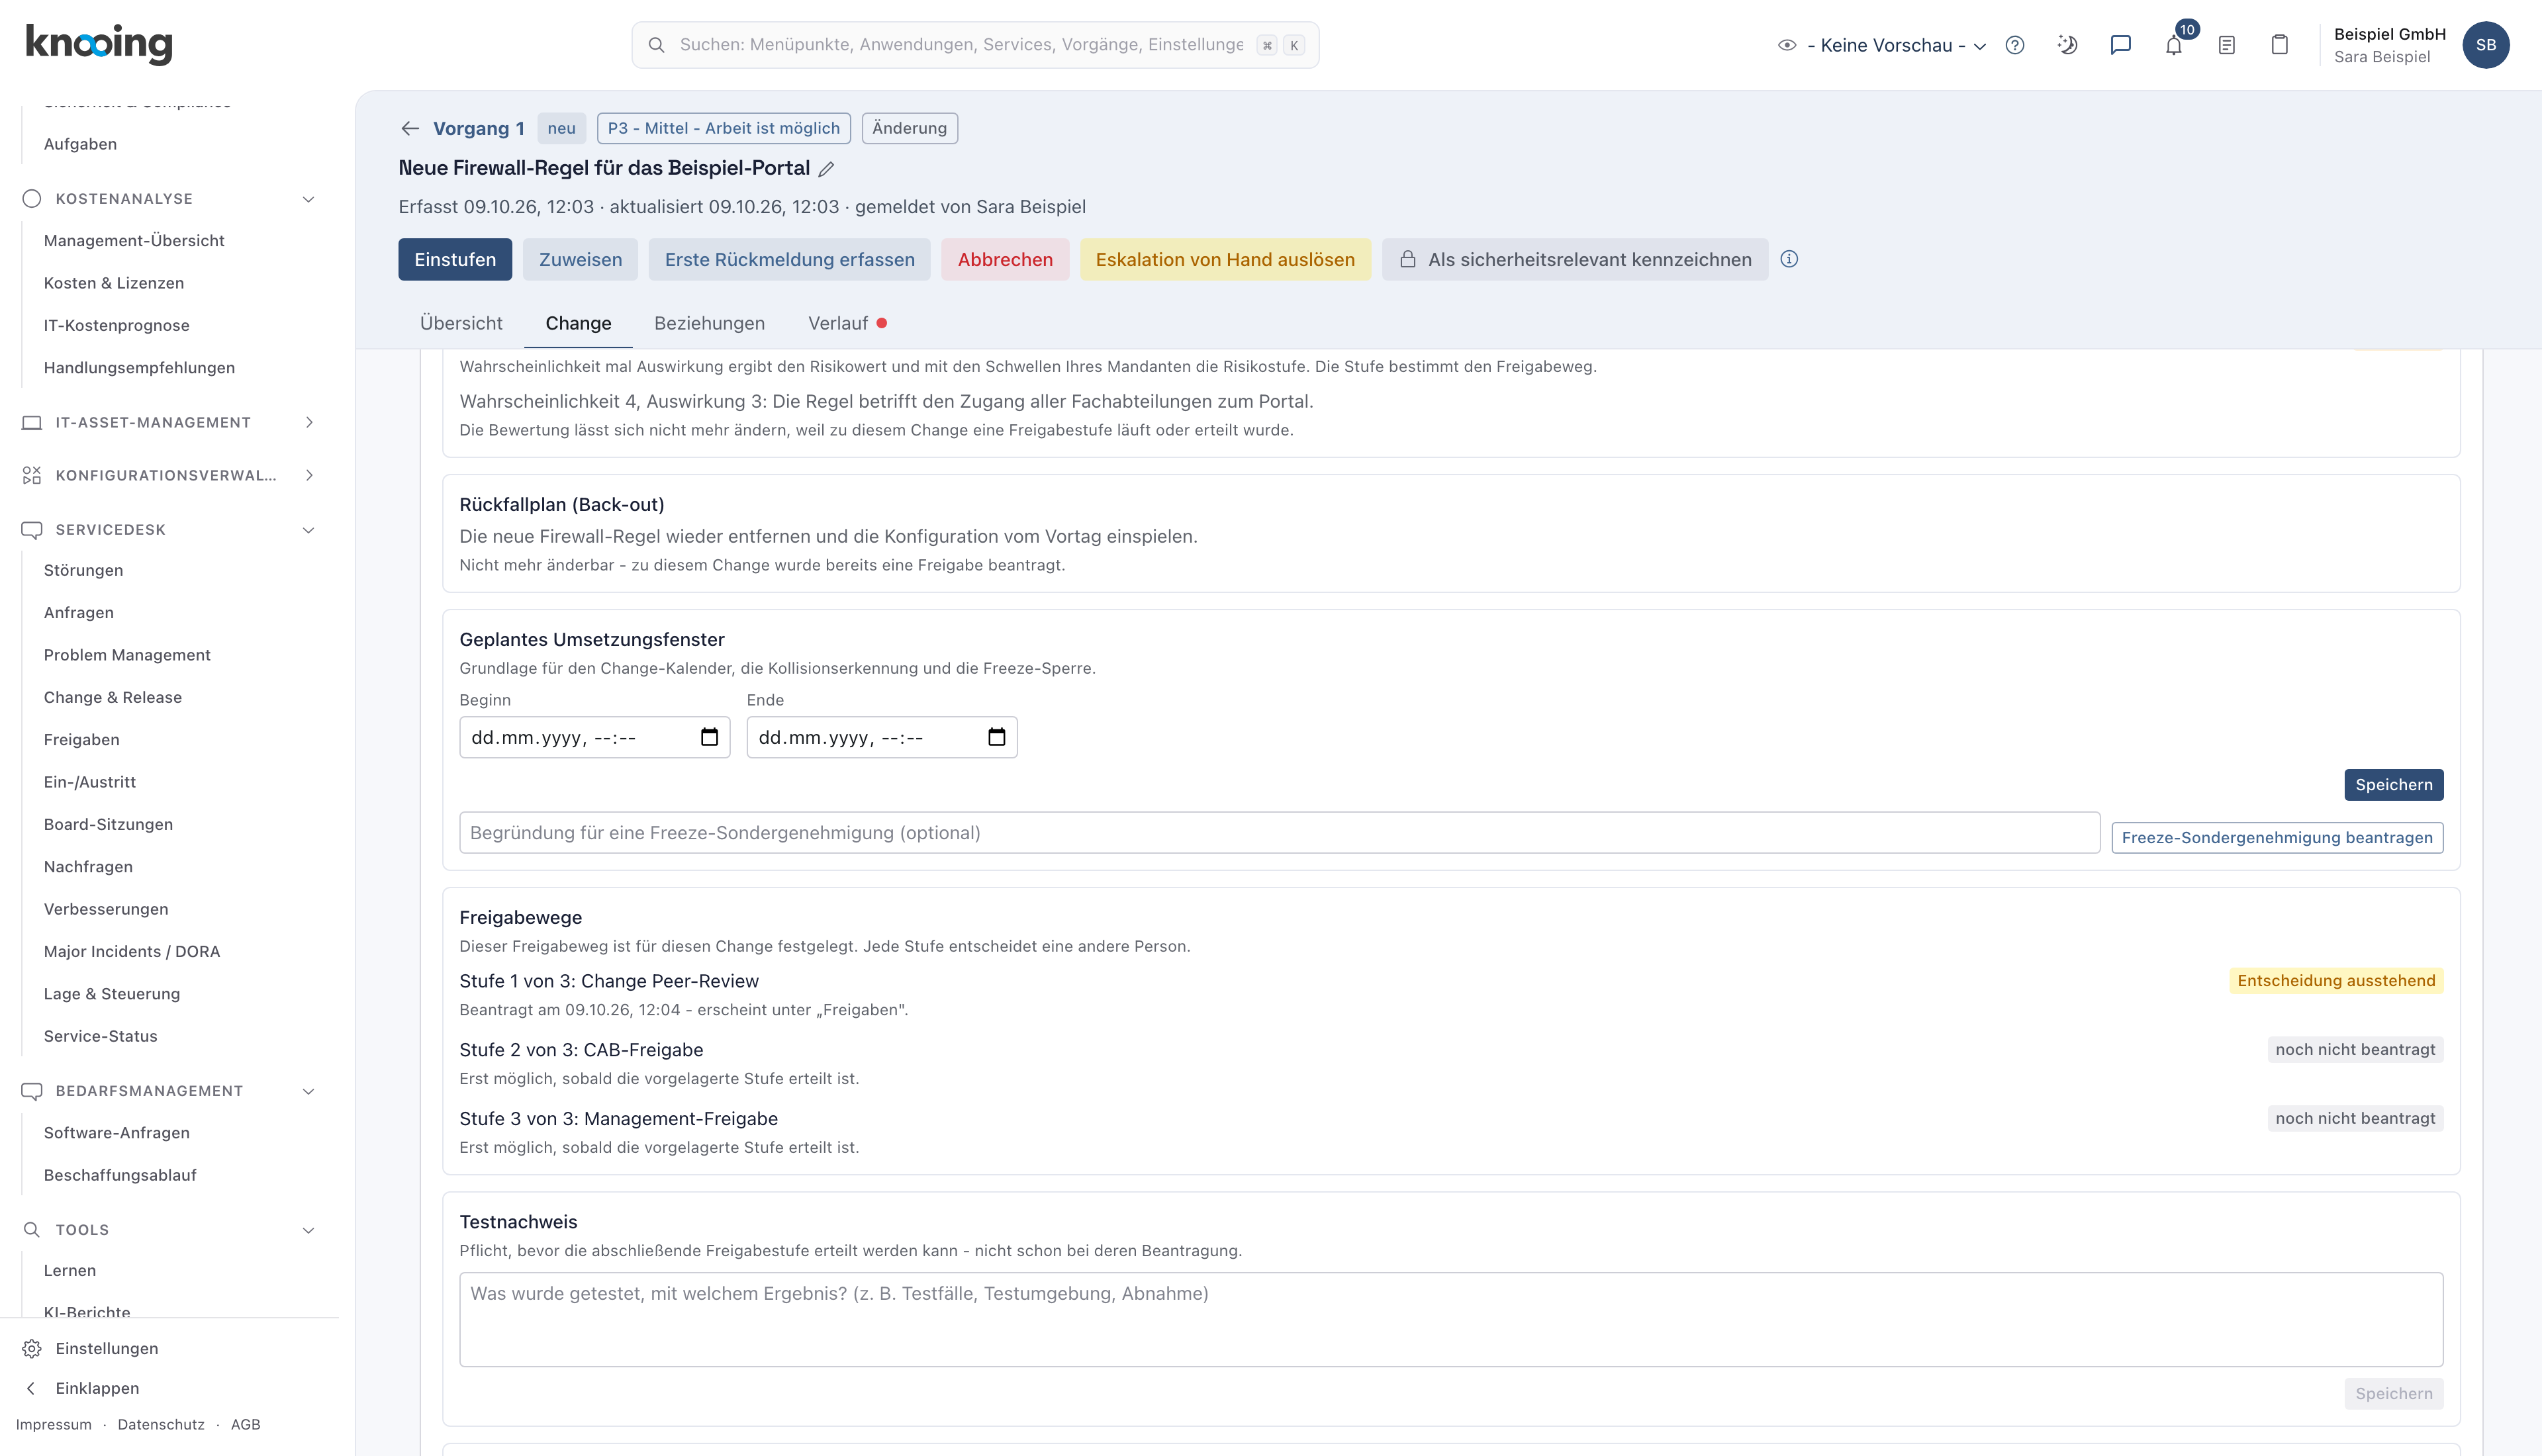
Task: Open the Beziehungen tab
Action: [709, 323]
